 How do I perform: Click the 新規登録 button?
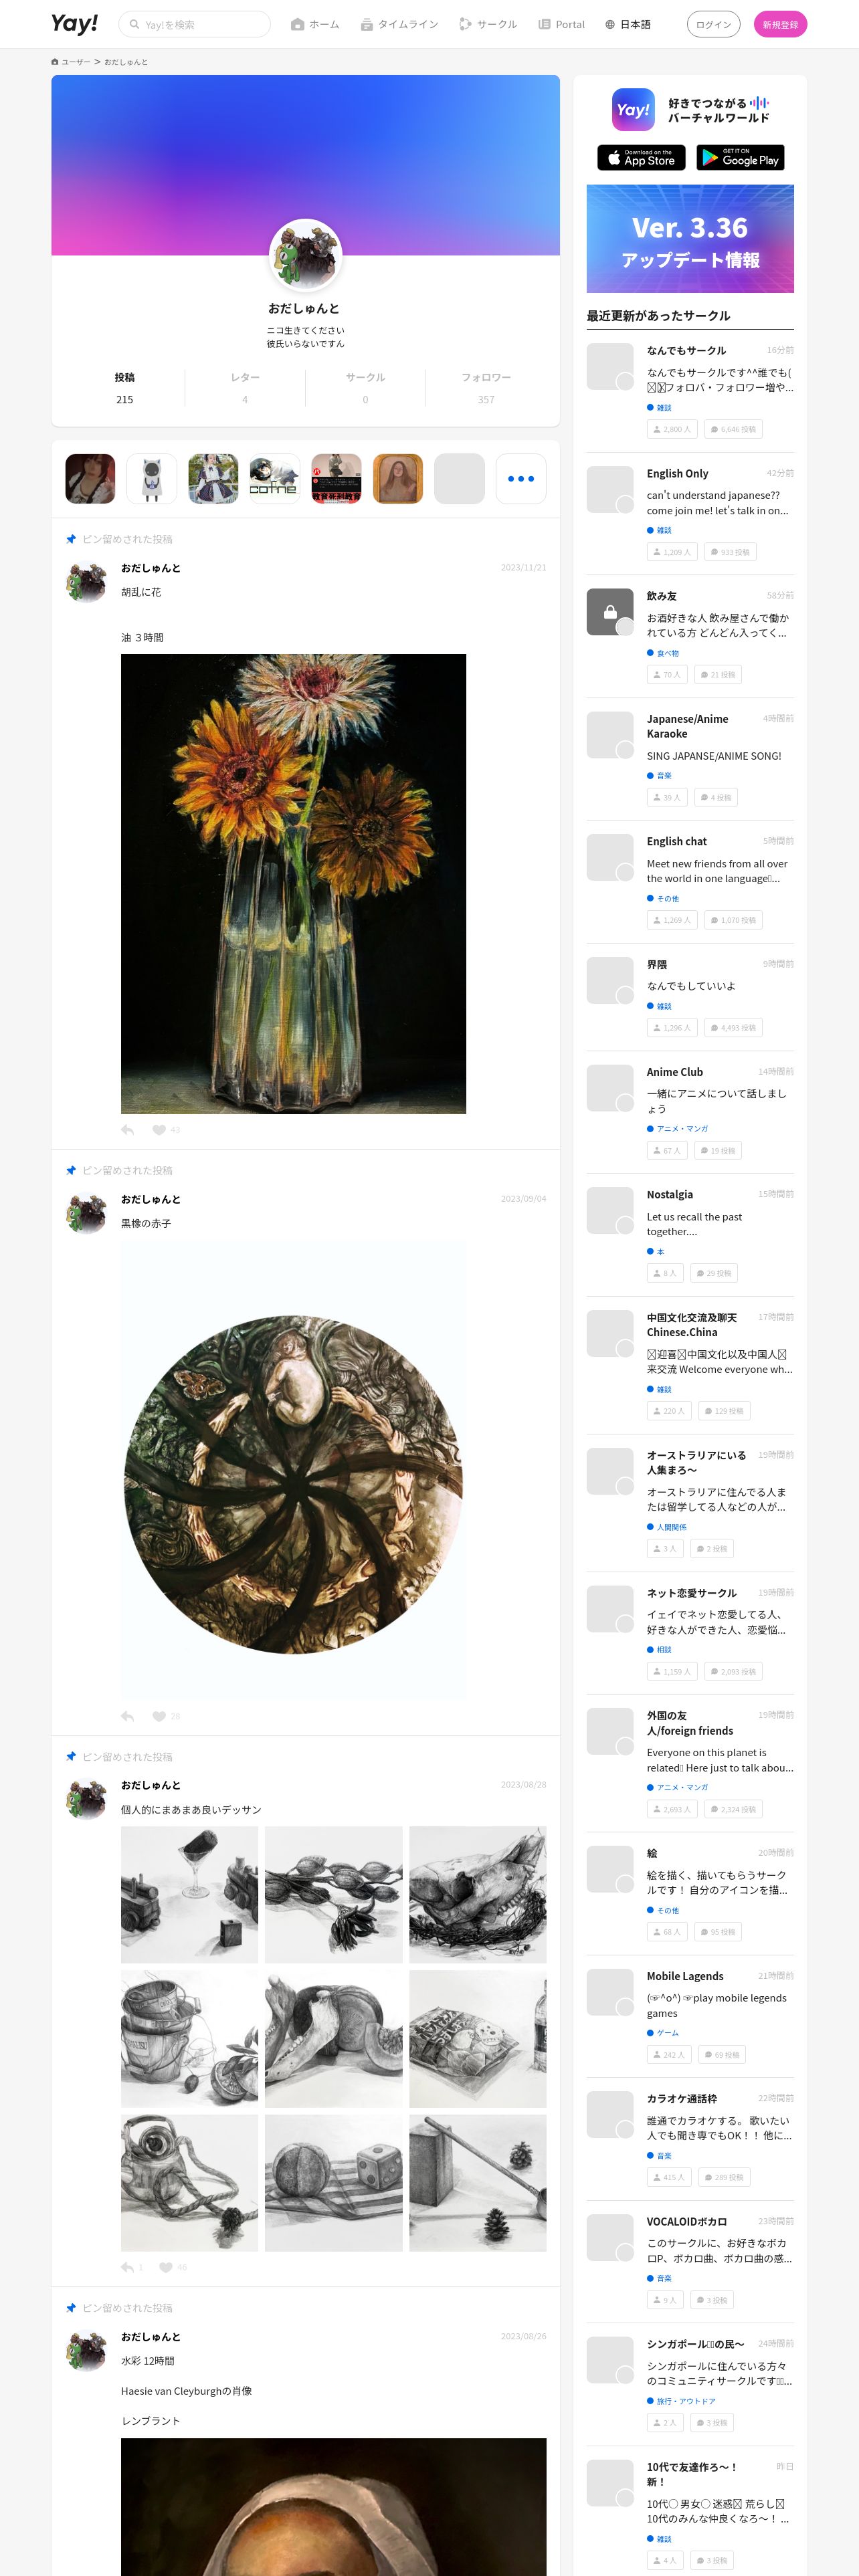(x=780, y=24)
